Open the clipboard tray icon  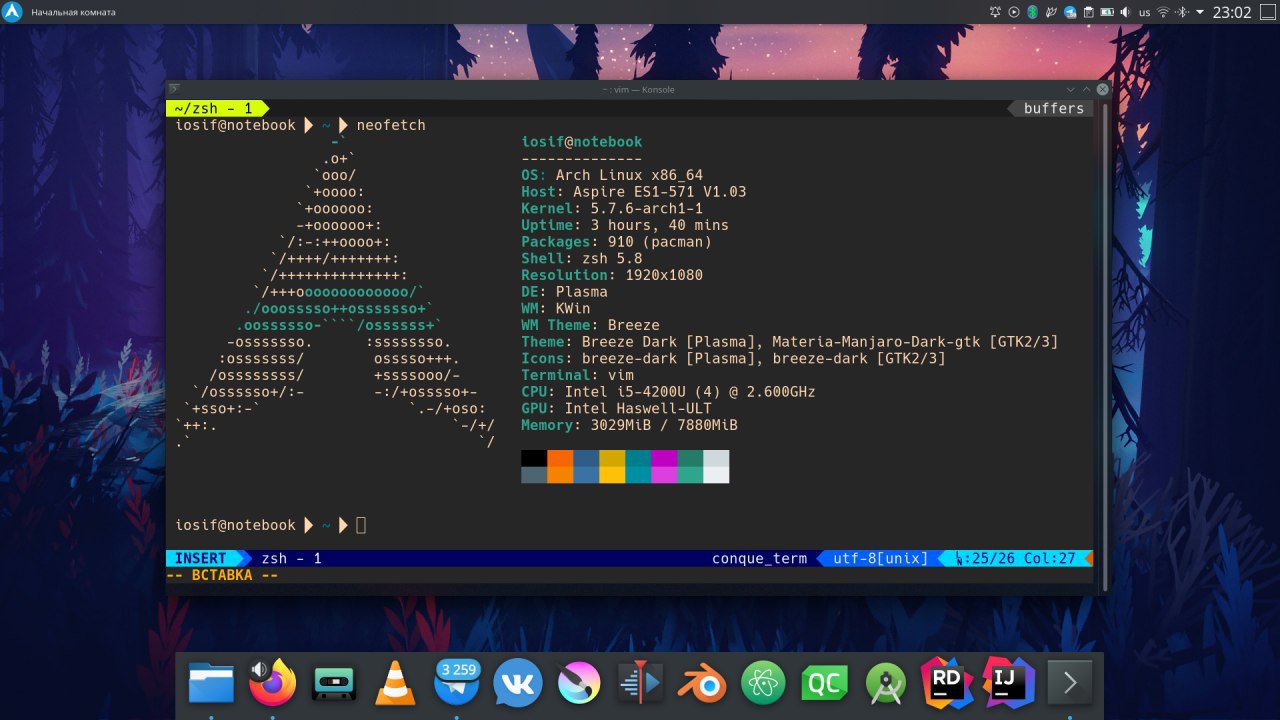(1089, 12)
